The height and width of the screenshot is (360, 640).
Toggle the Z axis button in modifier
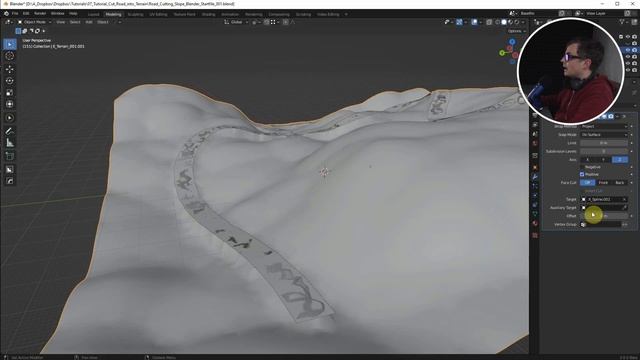point(620,160)
